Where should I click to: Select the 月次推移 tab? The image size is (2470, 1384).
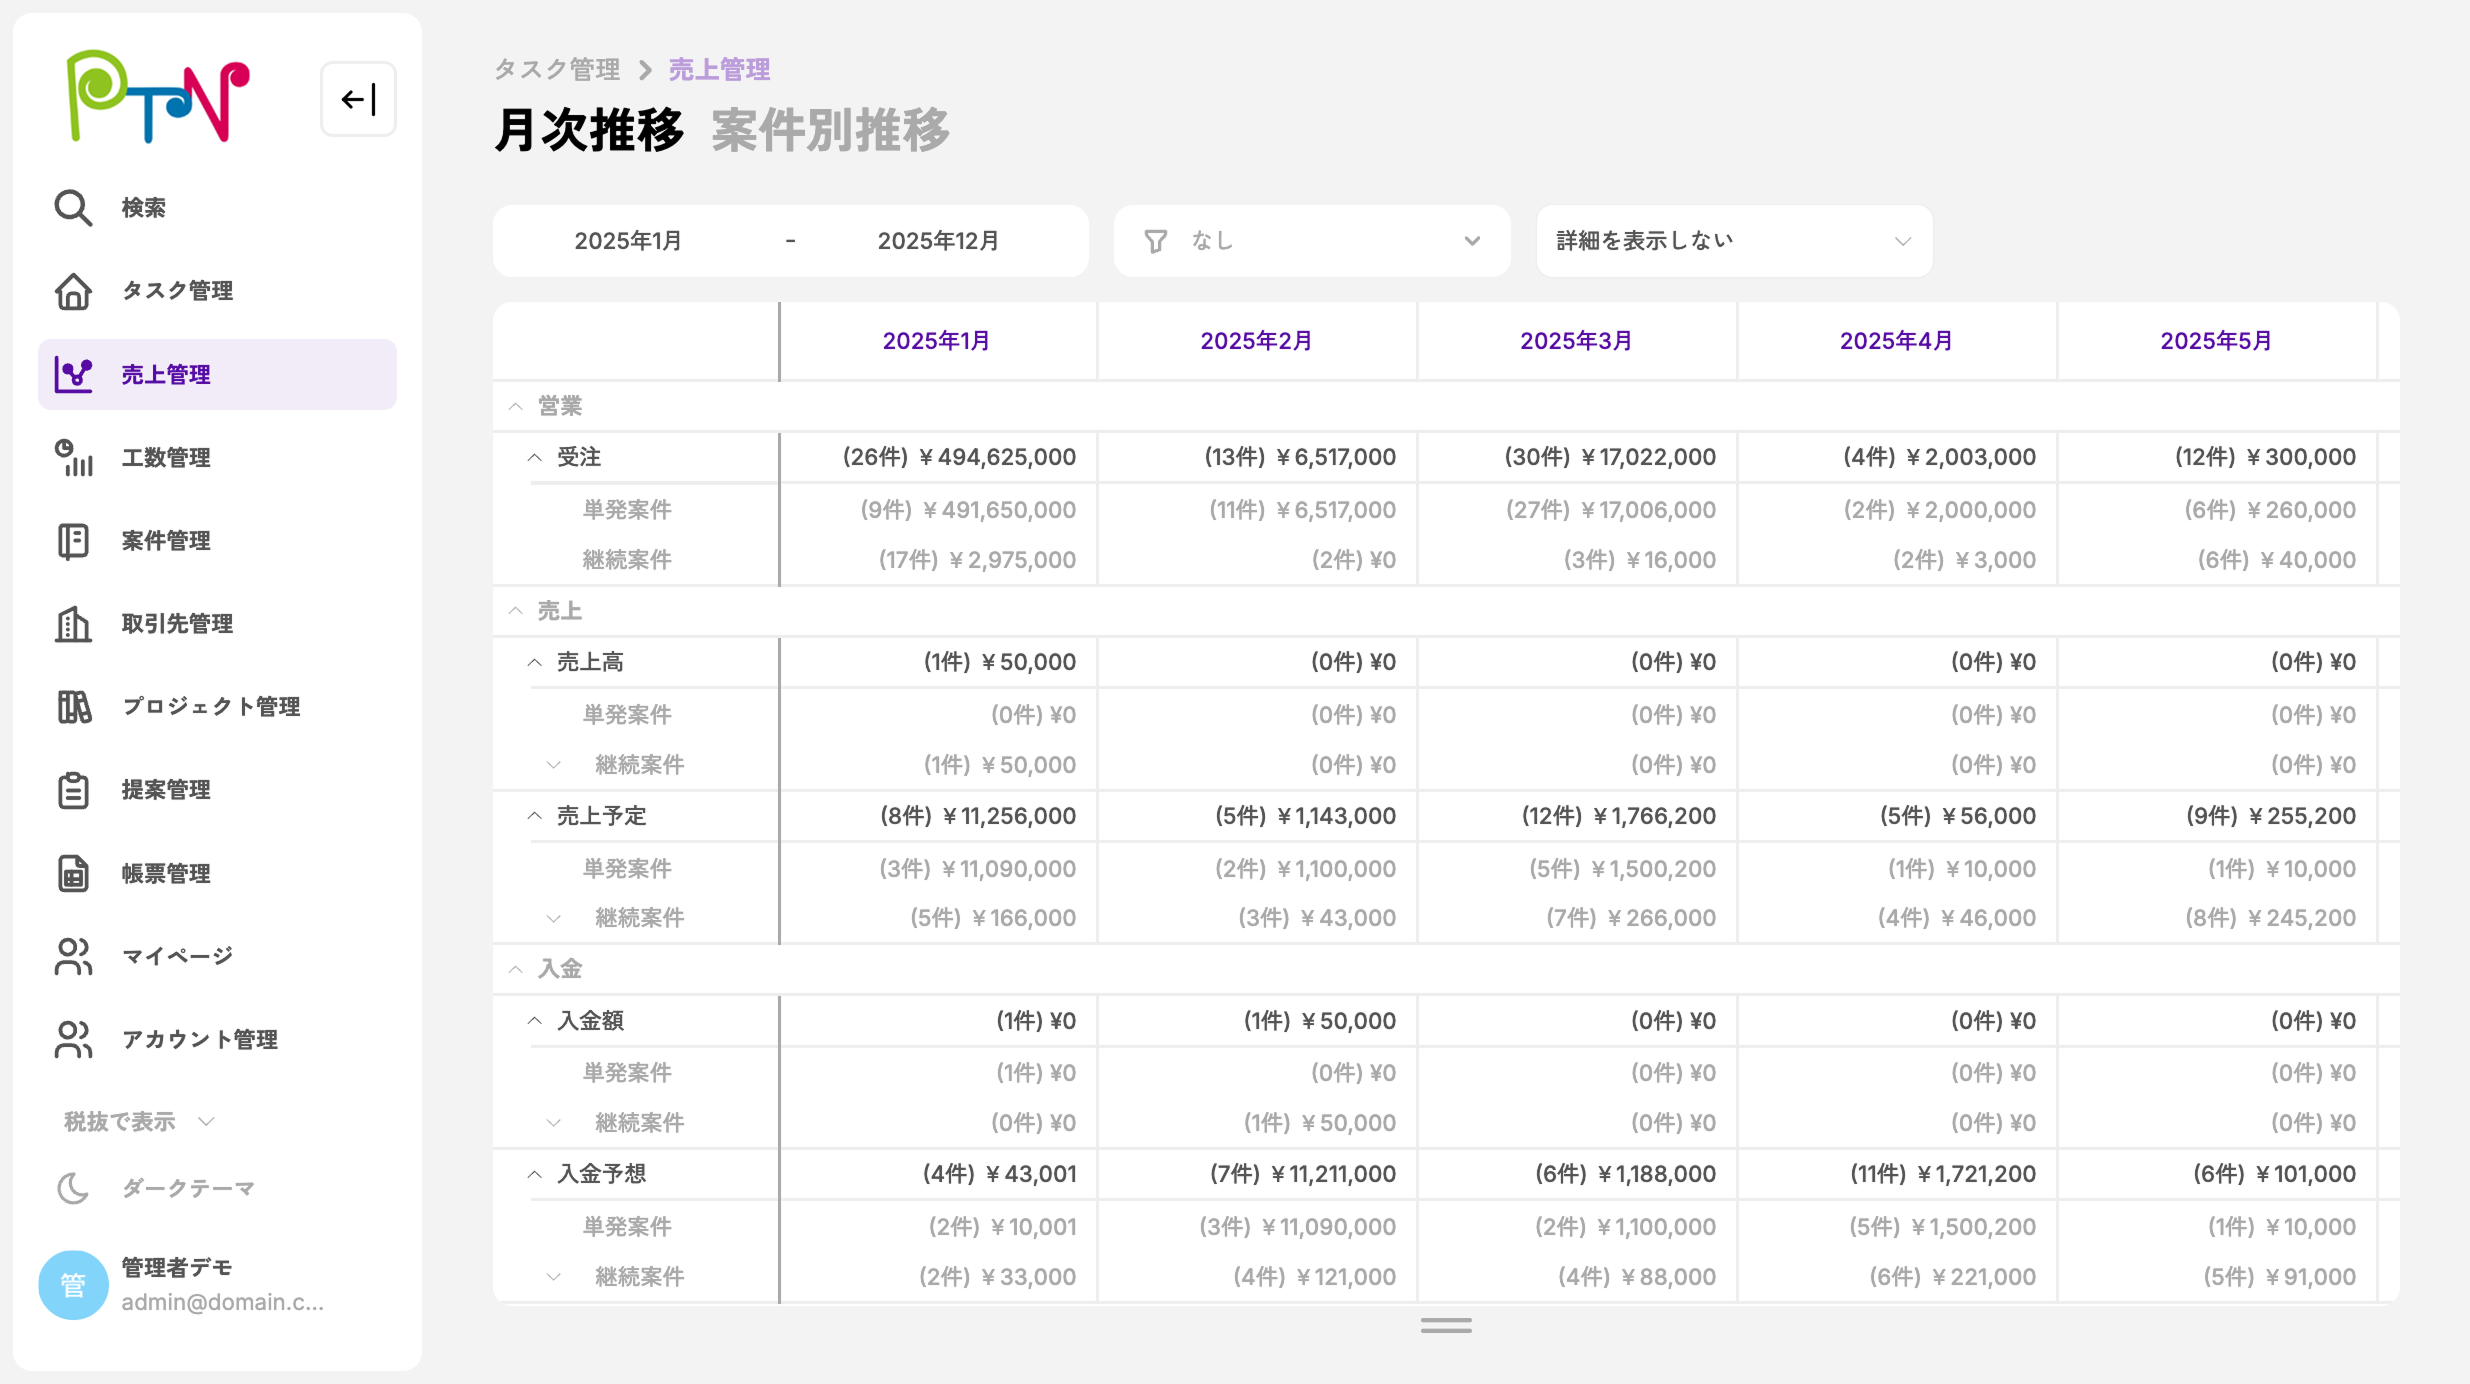click(589, 131)
